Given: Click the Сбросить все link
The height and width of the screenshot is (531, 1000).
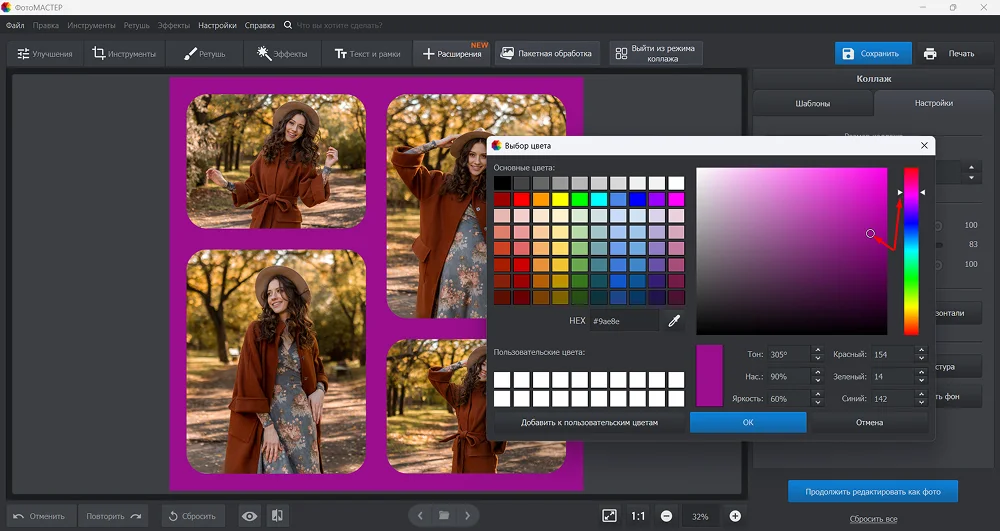Looking at the screenshot, I should [x=873, y=519].
